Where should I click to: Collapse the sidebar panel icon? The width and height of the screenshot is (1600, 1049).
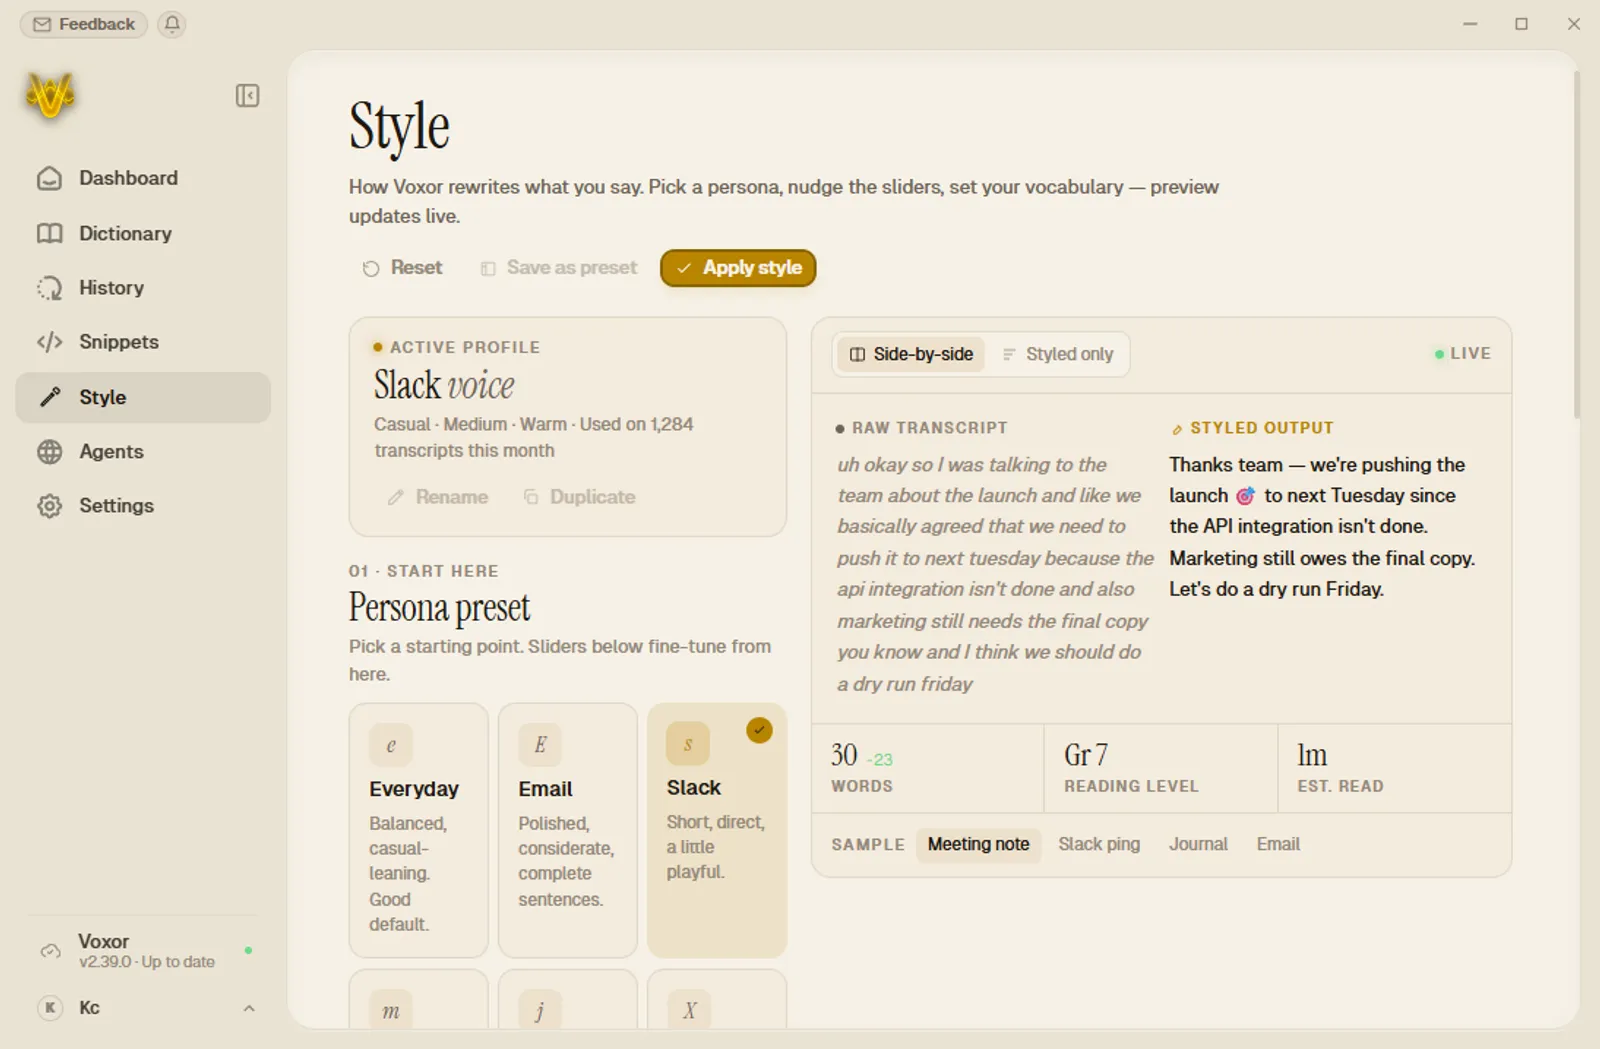click(247, 96)
